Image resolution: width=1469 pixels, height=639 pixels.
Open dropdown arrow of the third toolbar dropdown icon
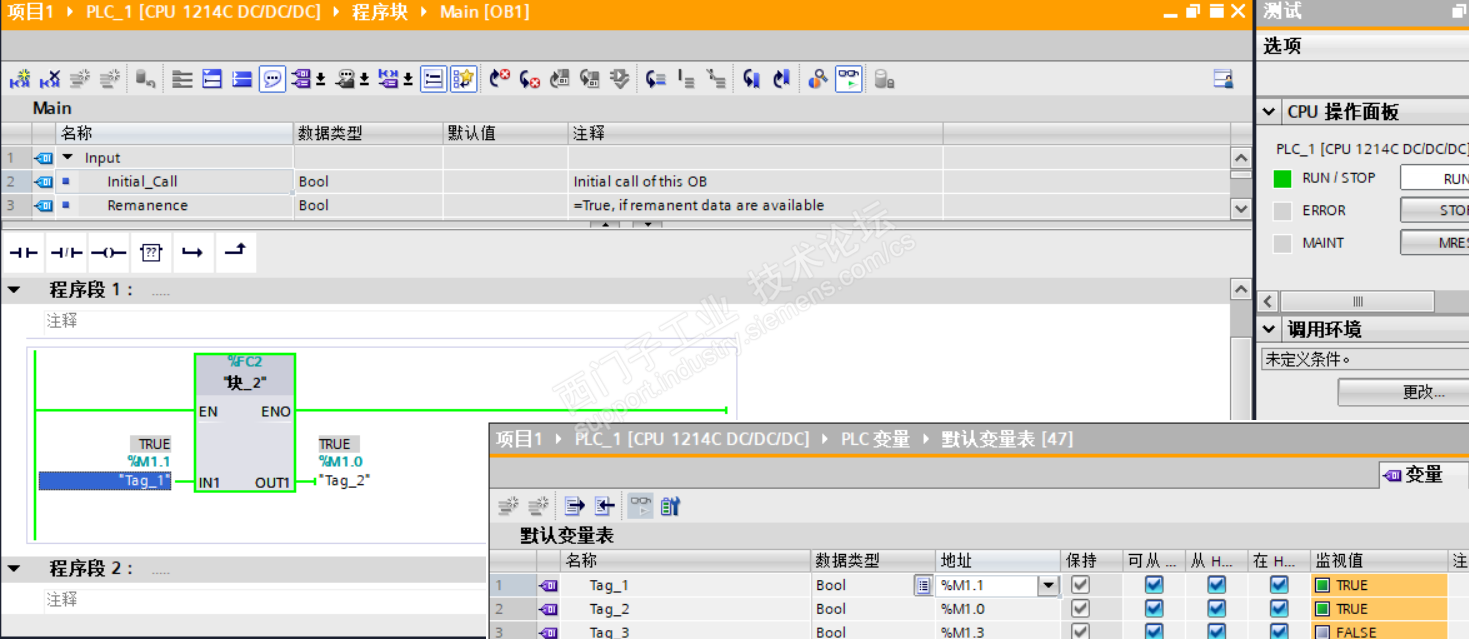(408, 79)
